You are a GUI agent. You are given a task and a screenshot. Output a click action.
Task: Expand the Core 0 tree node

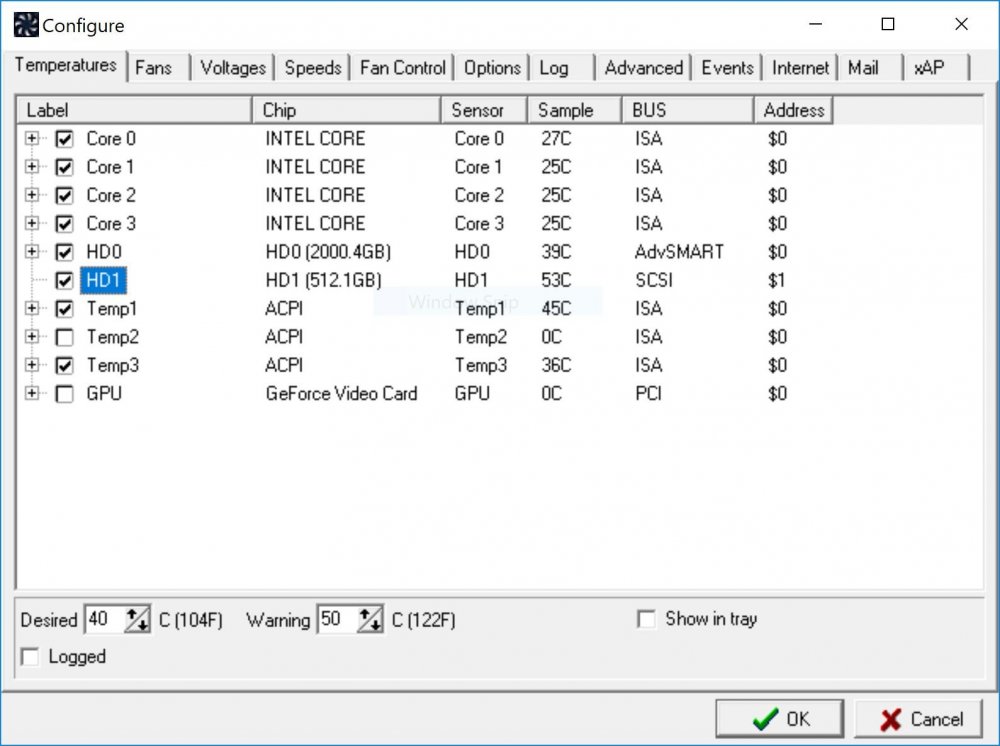(31, 138)
